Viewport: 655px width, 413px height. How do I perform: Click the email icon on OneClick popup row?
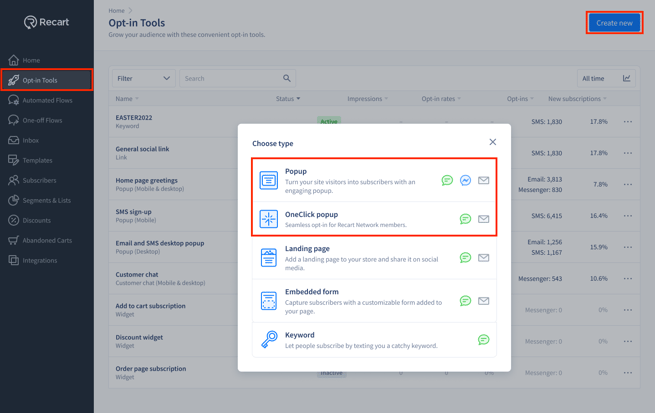pos(483,219)
